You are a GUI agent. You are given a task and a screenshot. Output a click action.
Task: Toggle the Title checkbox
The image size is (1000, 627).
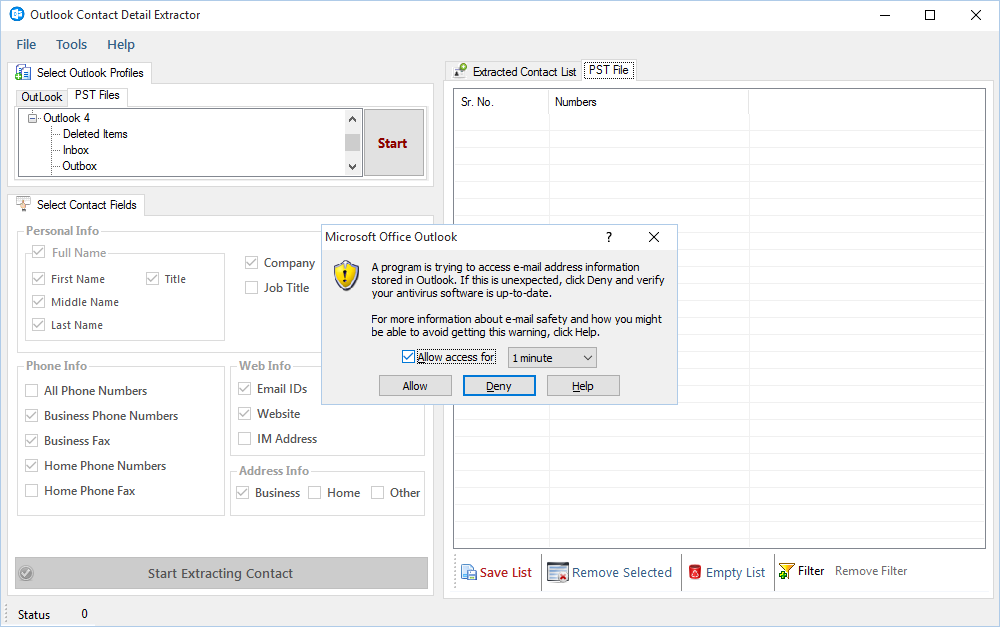click(152, 279)
